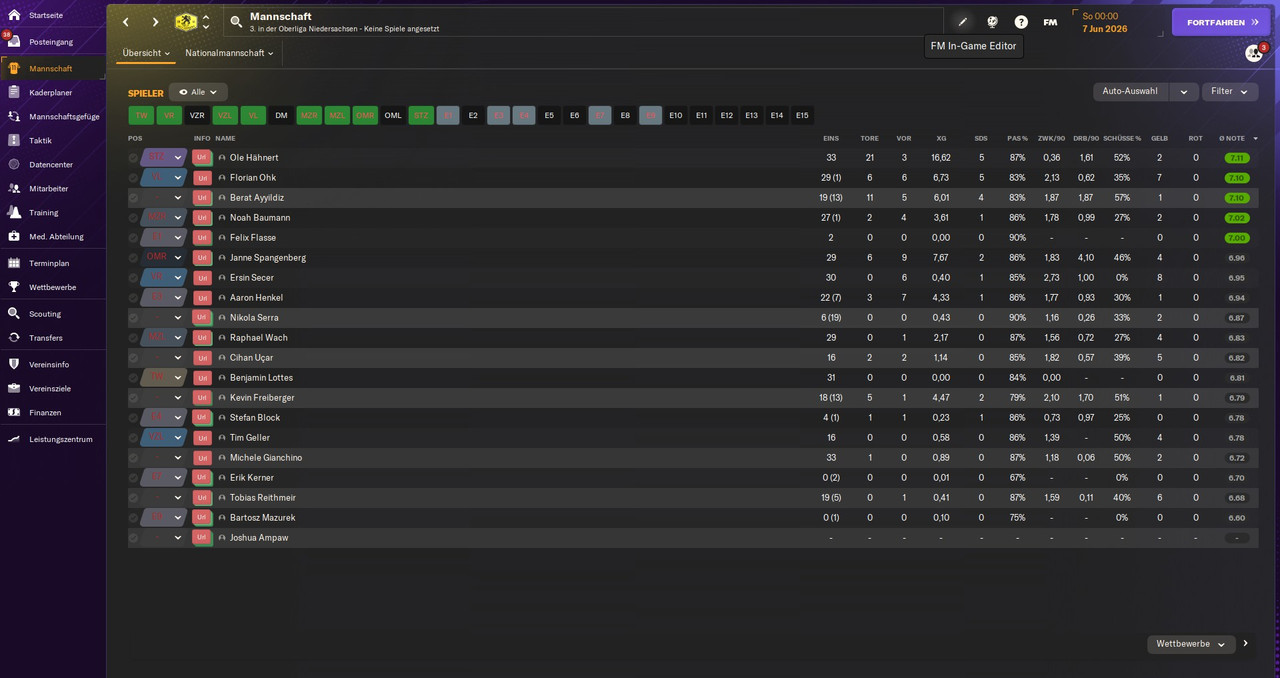The height and width of the screenshot is (678, 1280).
Task: Open the FM menu logo
Action: (1050, 22)
